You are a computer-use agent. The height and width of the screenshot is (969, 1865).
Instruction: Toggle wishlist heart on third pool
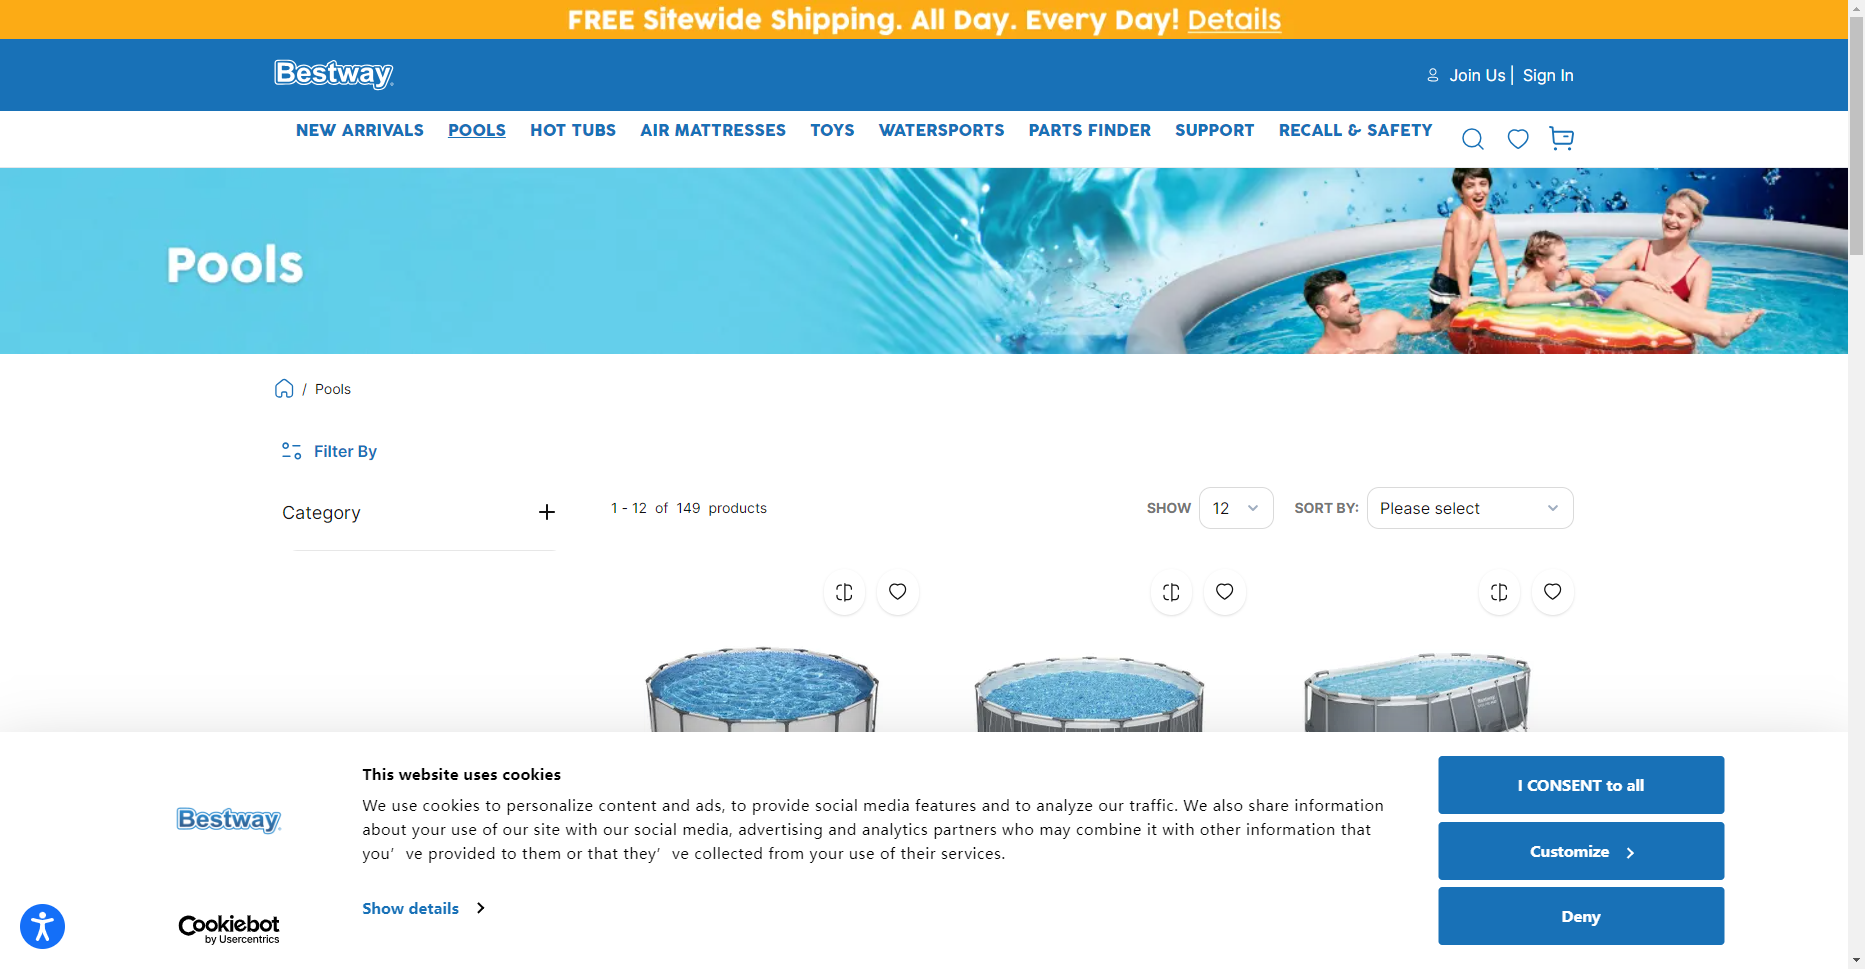(1552, 592)
